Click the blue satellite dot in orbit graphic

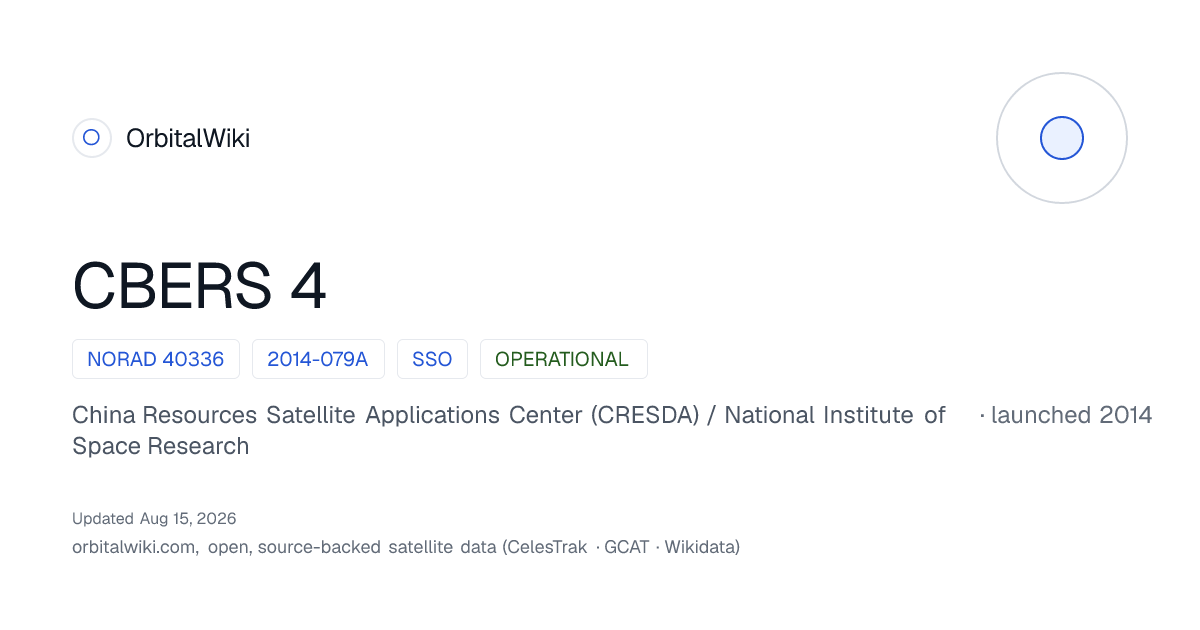[x=1062, y=138]
